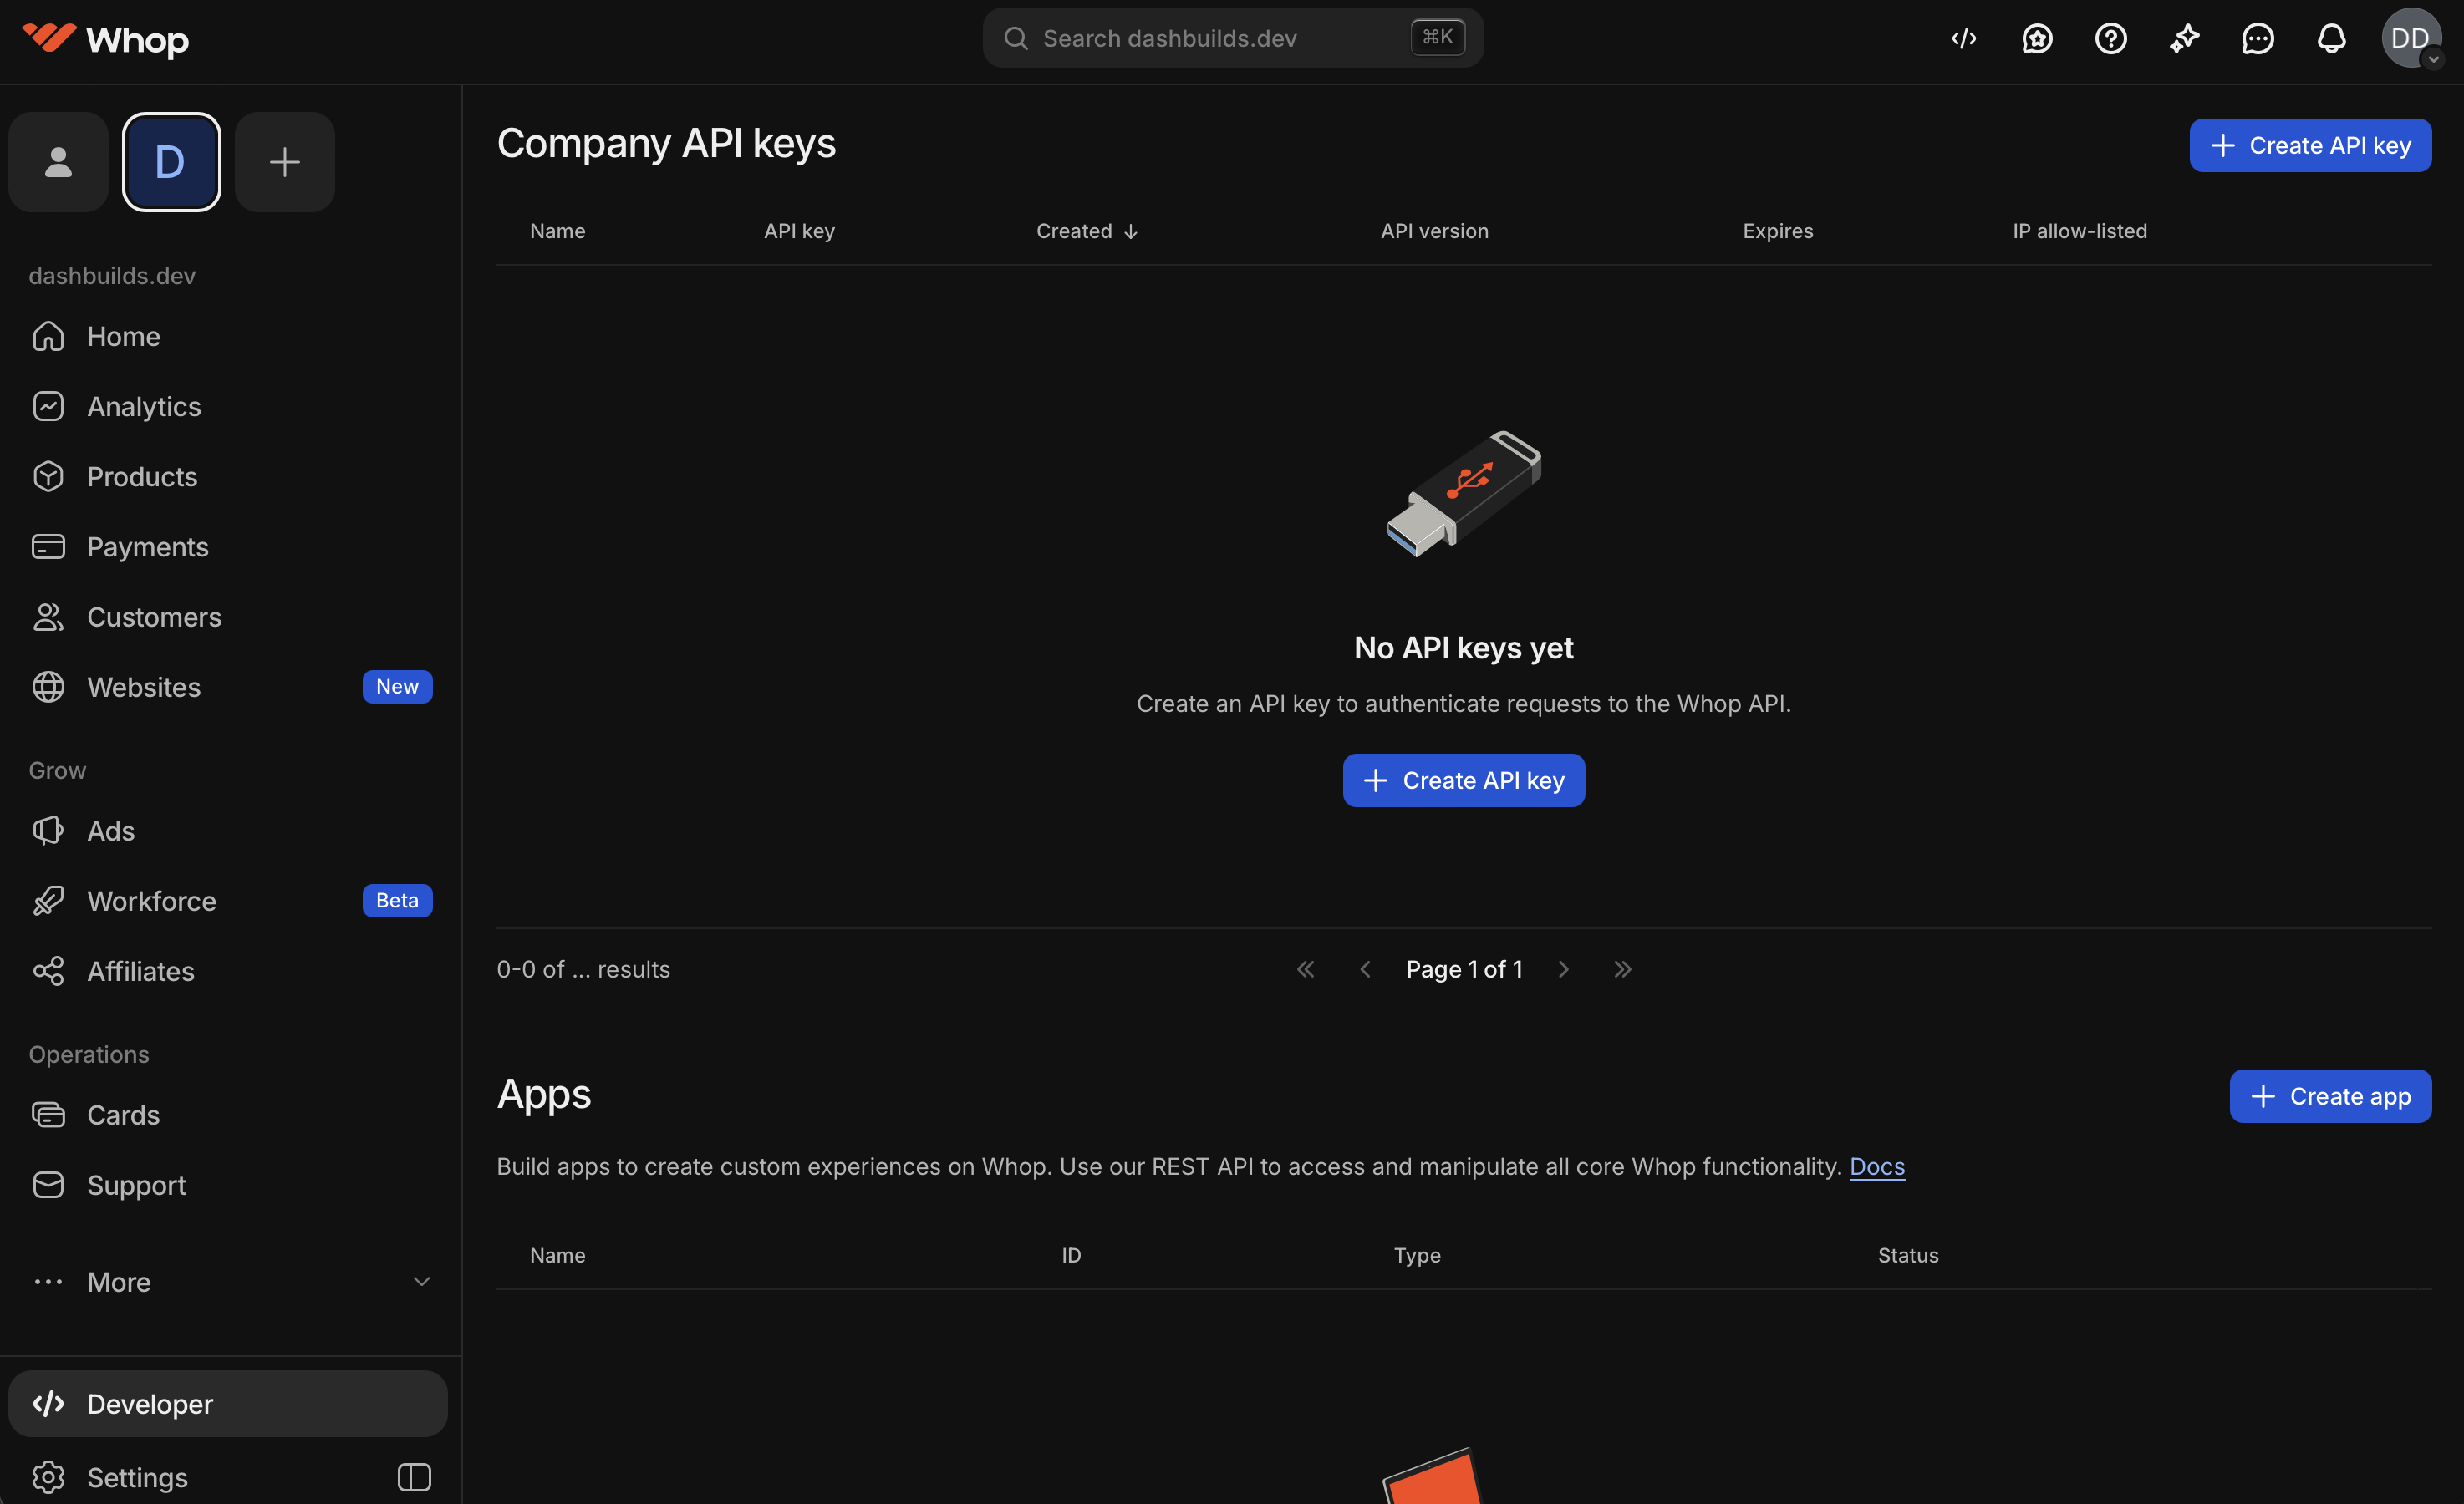The image size is (2464, 1504).
Task: Click the Expires column header
Action: (x=1777, y=231)
